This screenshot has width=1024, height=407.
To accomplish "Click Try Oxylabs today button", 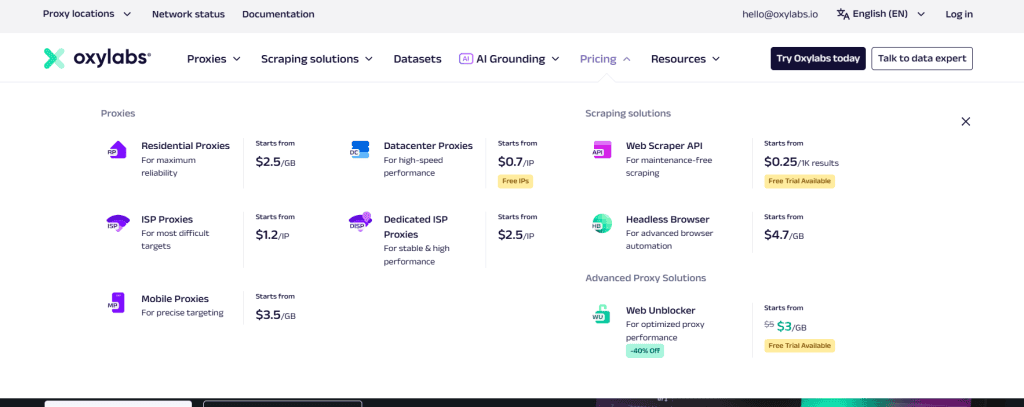I will click(818, 58).
